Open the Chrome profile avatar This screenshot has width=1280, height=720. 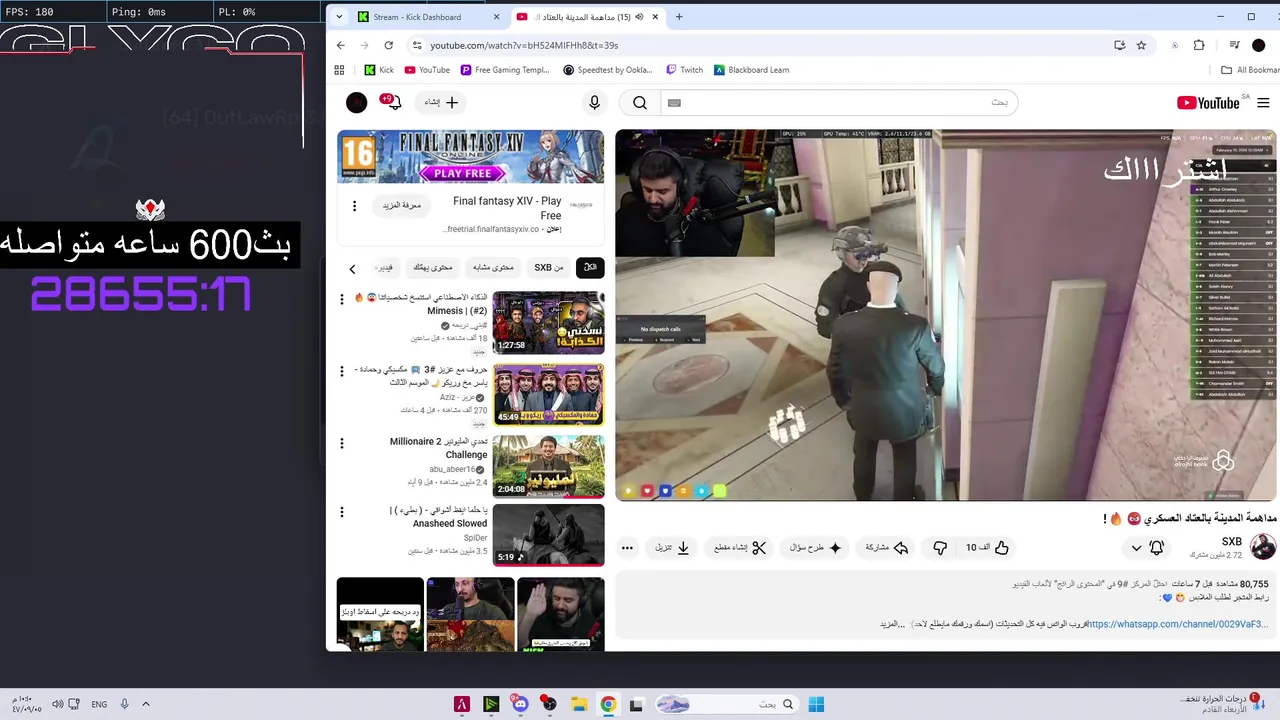pos(1259,45)
